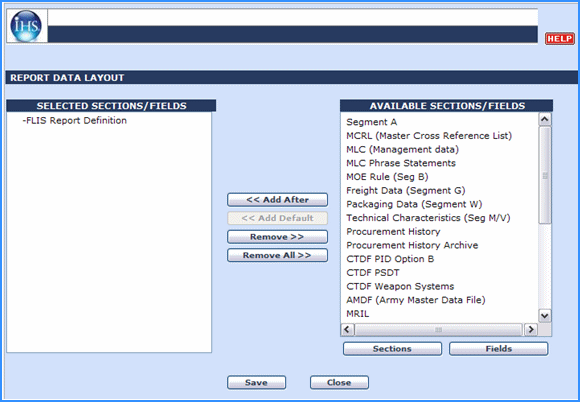The height and width of the screenshot is (402, 580).
Task: Select FLIS Report Definition tree node
Action: coord(75,121)
